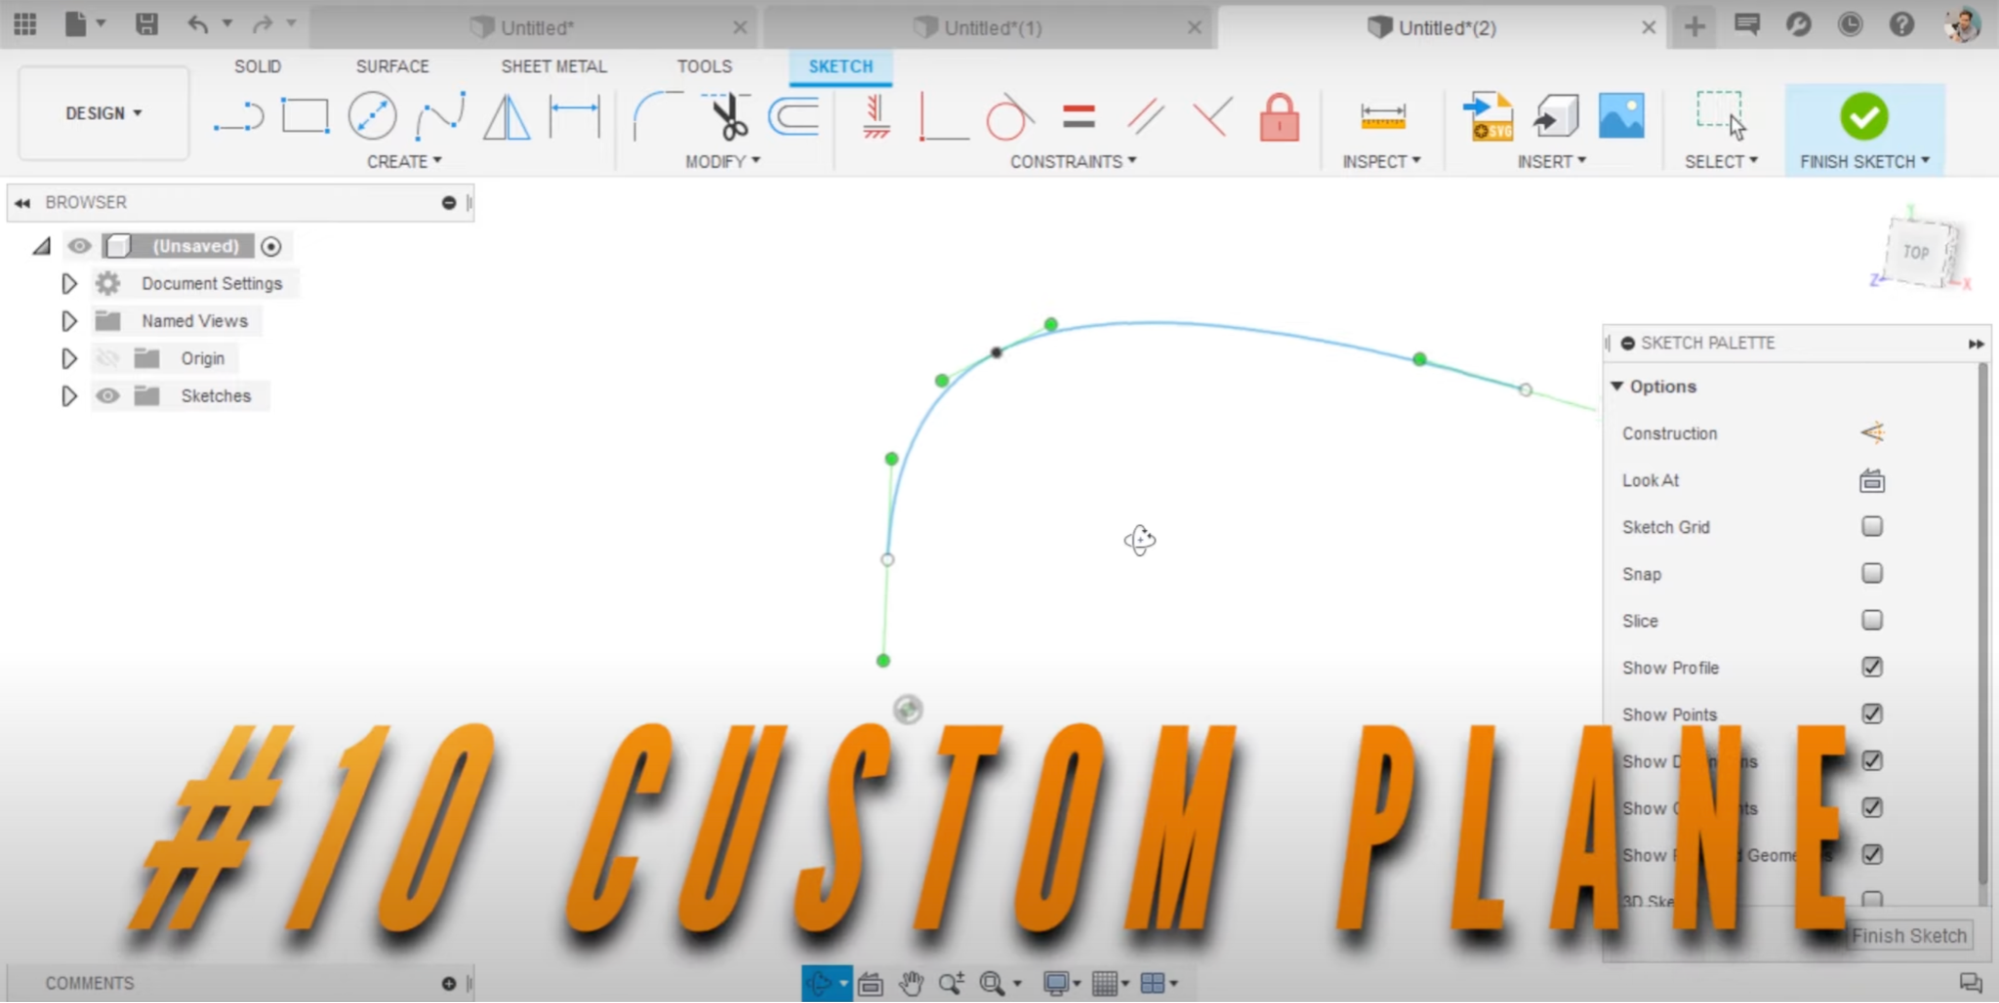Apply the Parallel constraint
1999x1003 pixels.
(x=1145, y=117)
